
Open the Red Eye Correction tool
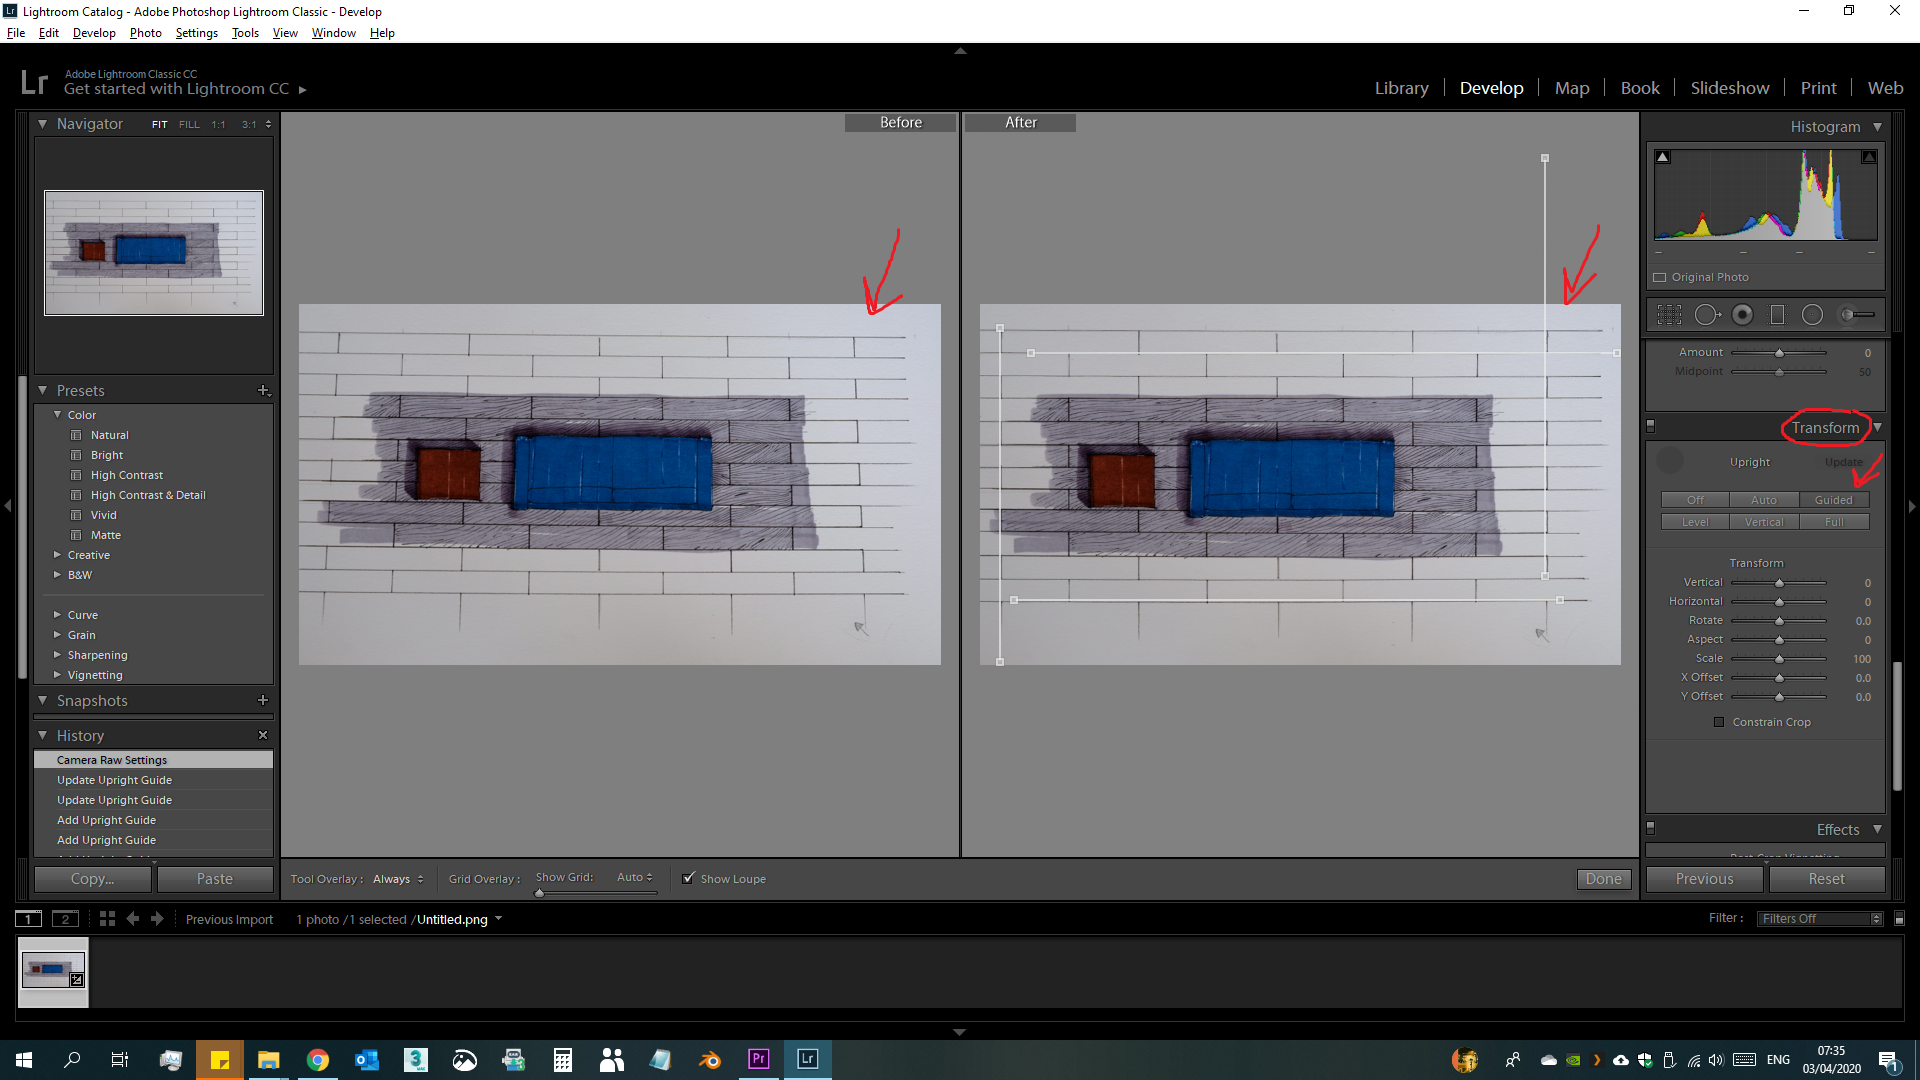pos(1743,314)
